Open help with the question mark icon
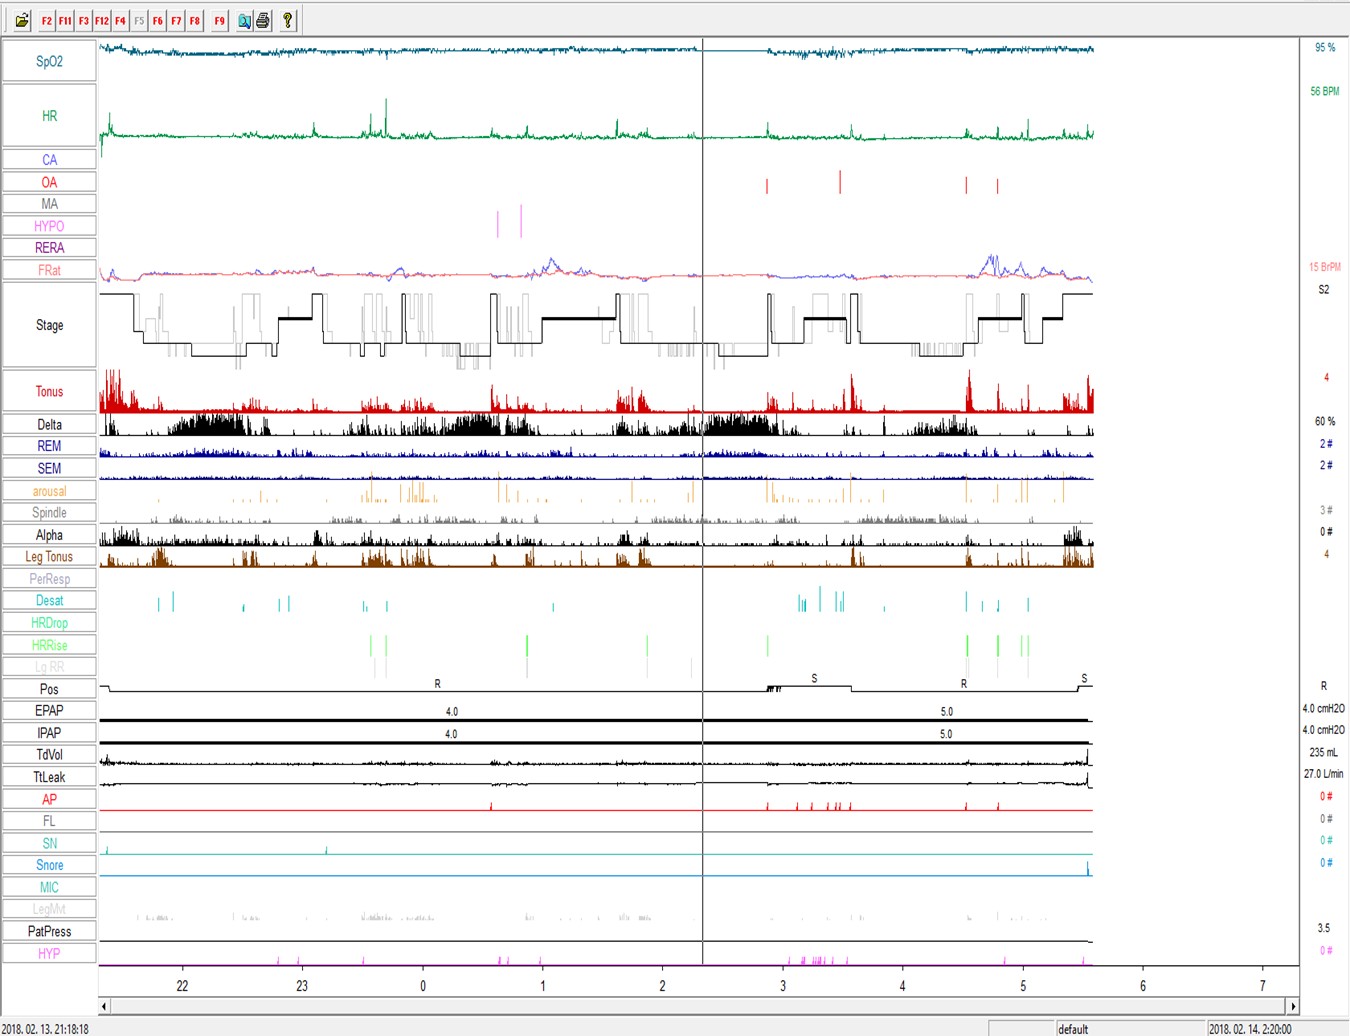 288,20
